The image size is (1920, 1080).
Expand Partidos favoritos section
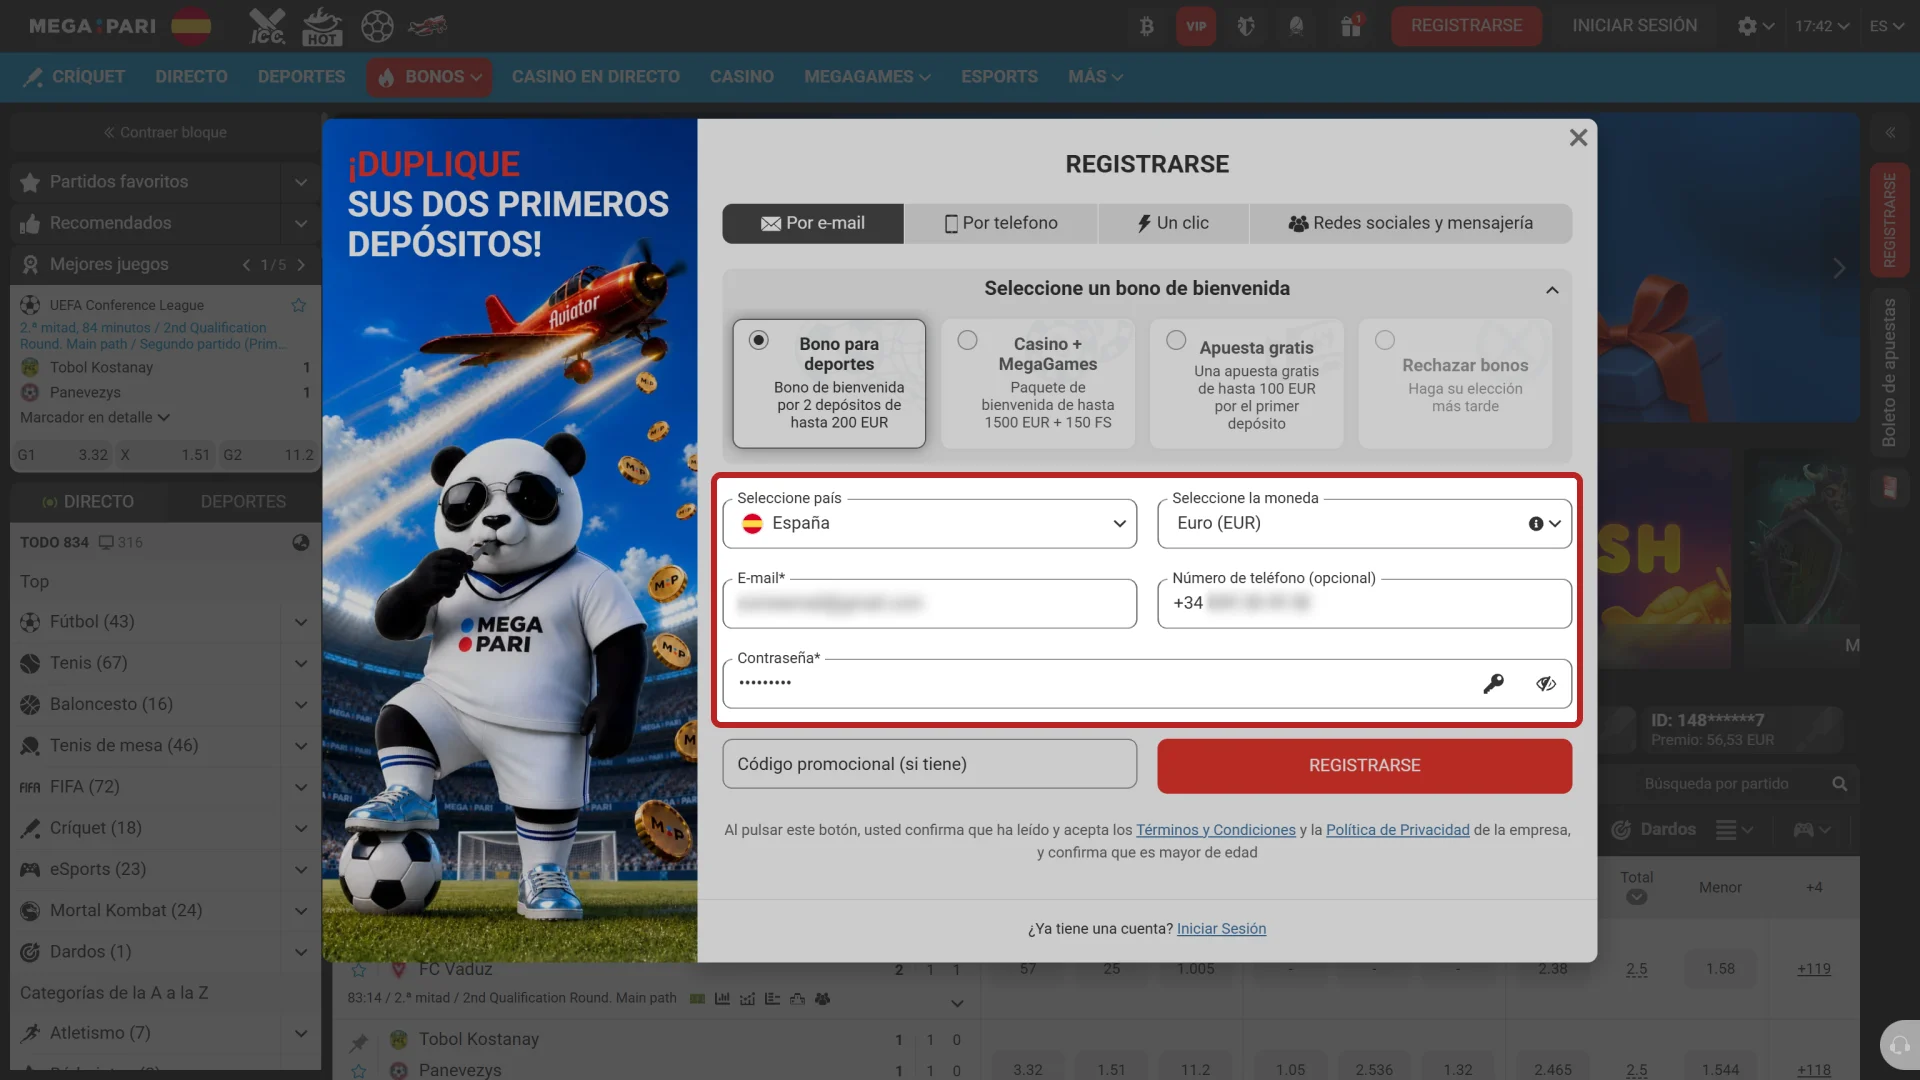[x=300, y=182]
